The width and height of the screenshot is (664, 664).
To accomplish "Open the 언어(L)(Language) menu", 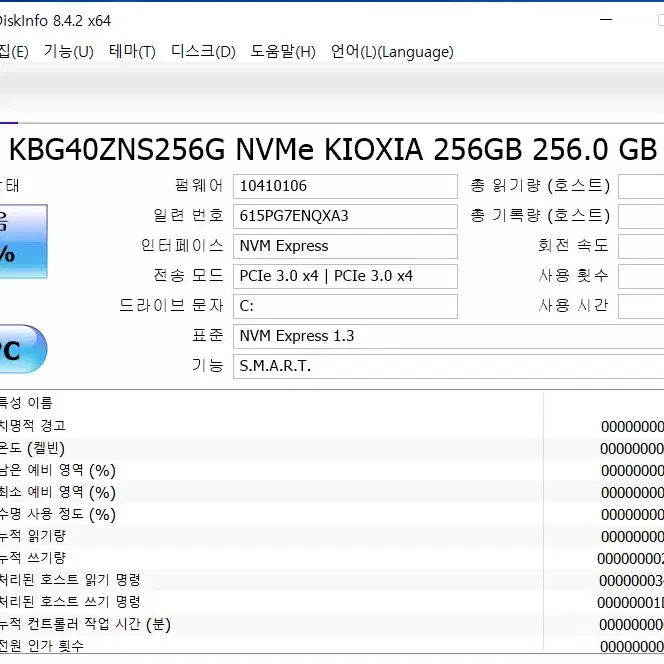I will [x=392, y=52].
